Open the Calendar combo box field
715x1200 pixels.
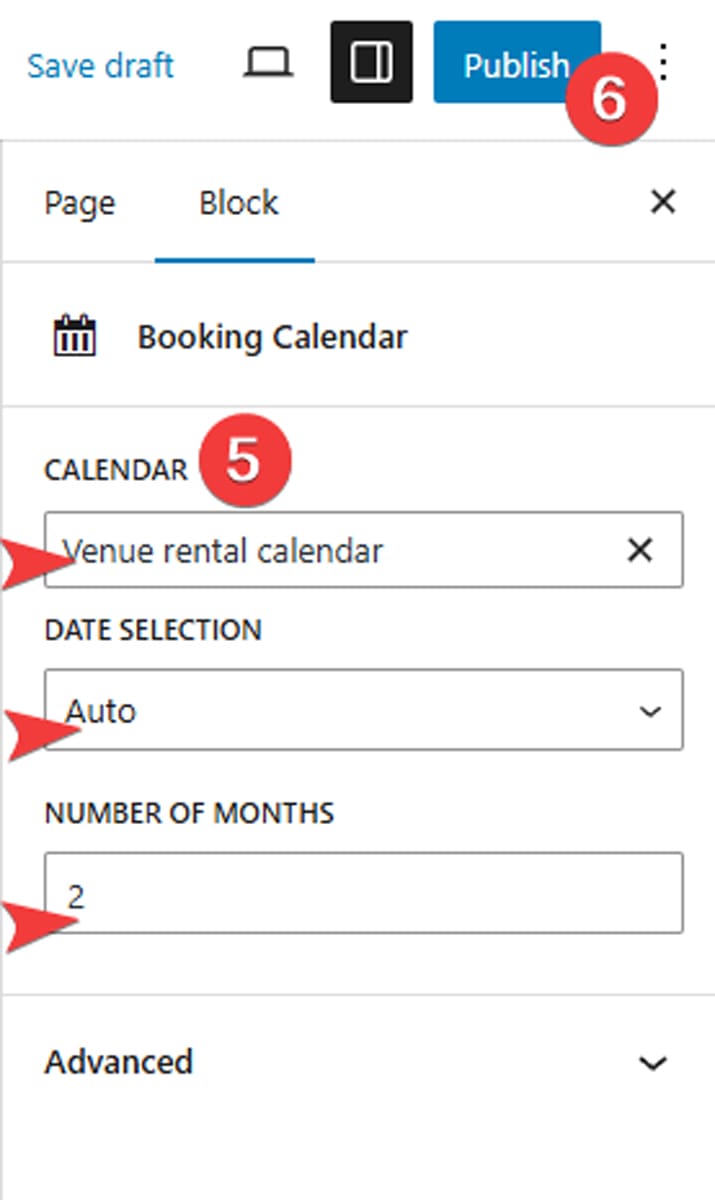point(330,550)
